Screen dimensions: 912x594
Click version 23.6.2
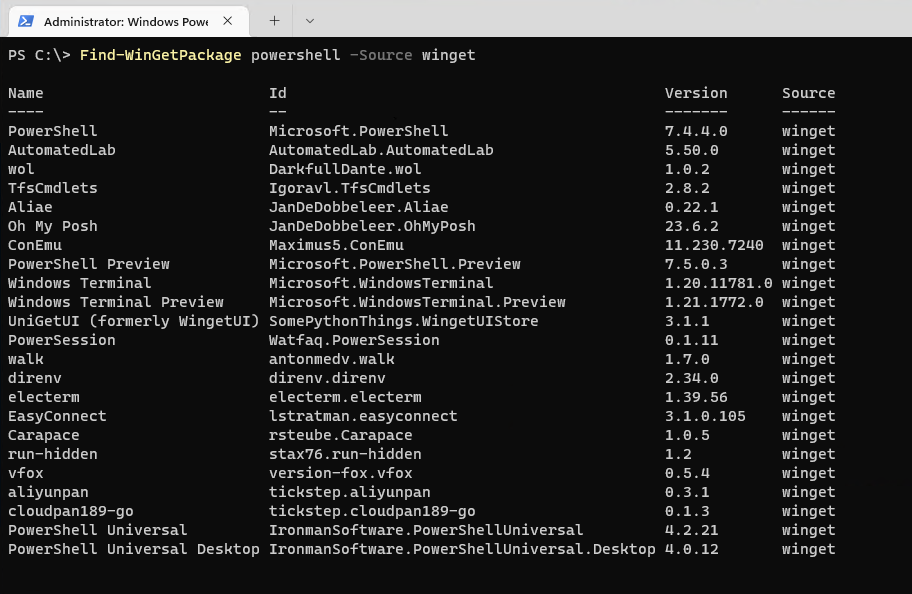pos(692,226)
